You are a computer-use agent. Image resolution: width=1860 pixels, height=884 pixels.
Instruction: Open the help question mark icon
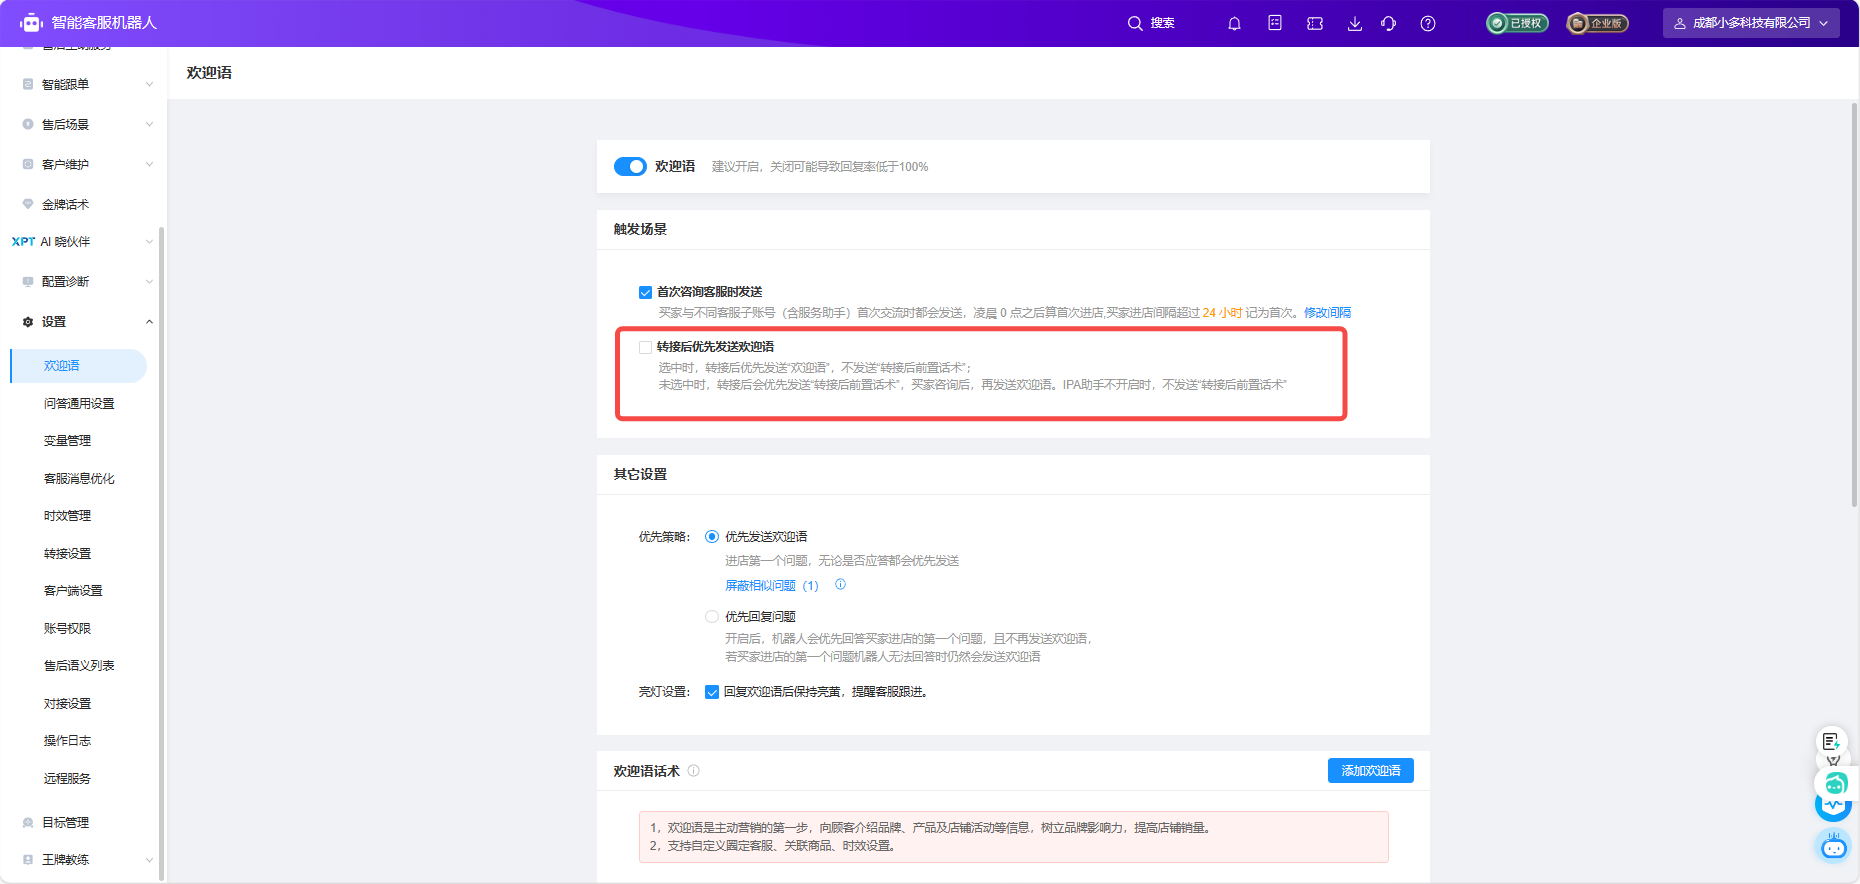(x=1428, y=23)
